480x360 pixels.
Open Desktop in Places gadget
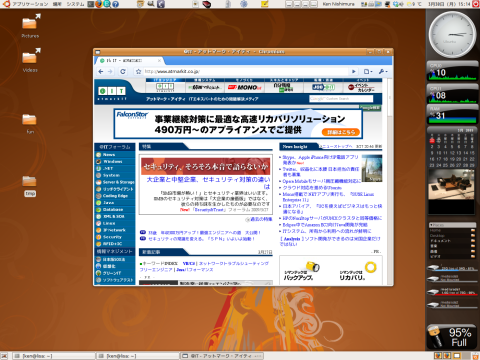[x=452, y=235]
